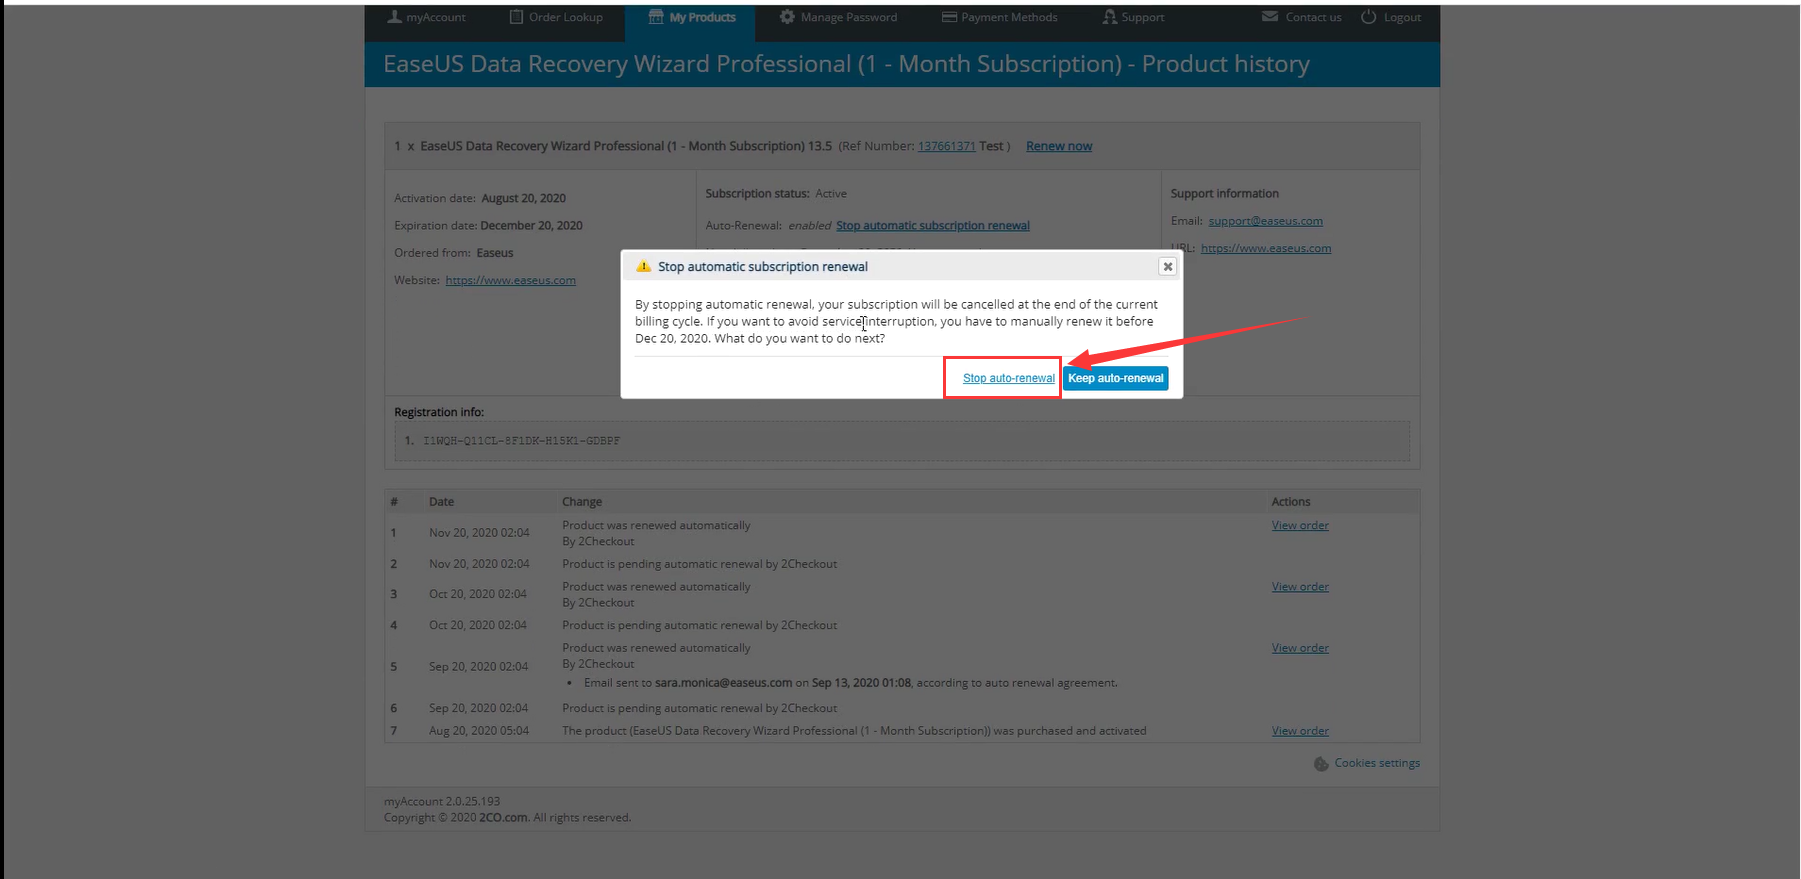Click the Payment Methods card icon
Viewport: 1801px width, 879px height.
tap(949, 17)
